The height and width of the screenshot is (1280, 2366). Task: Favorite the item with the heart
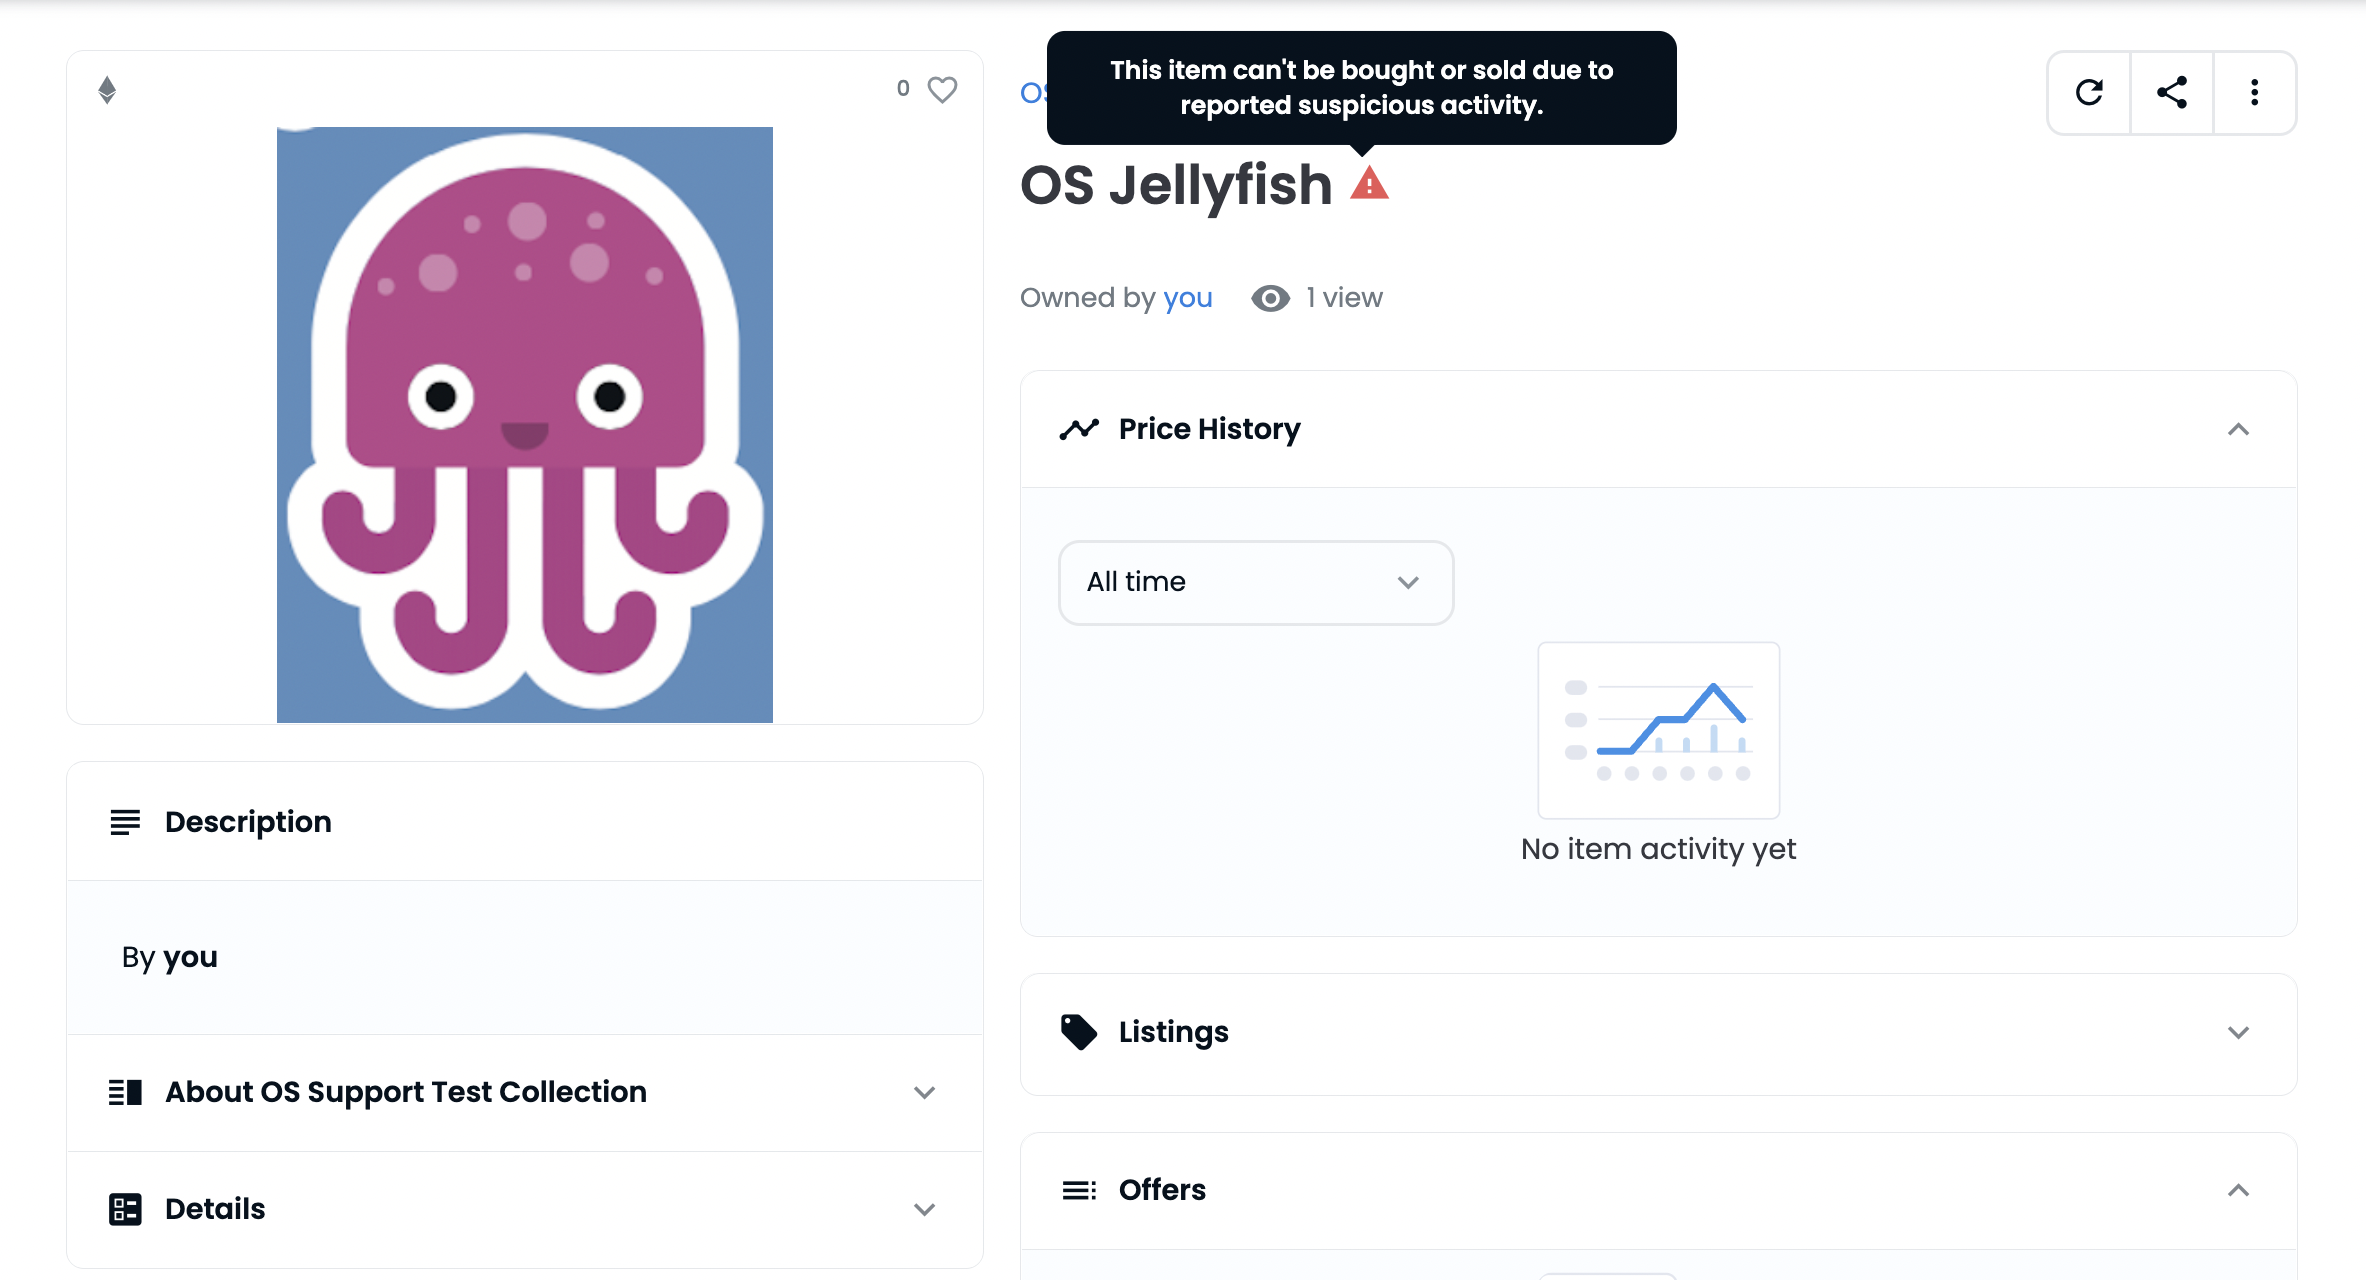coord(942,89)
